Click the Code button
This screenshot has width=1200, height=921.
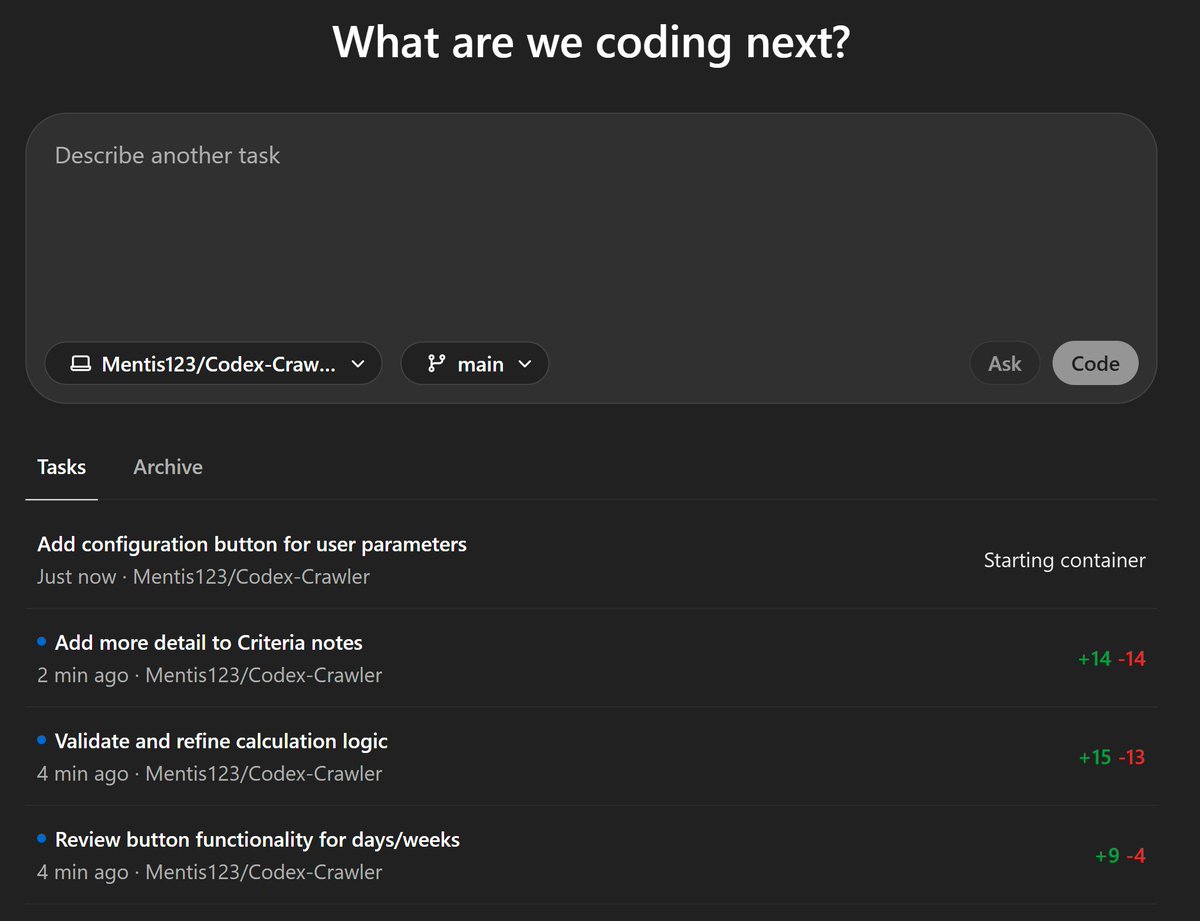coord(1095,364)
